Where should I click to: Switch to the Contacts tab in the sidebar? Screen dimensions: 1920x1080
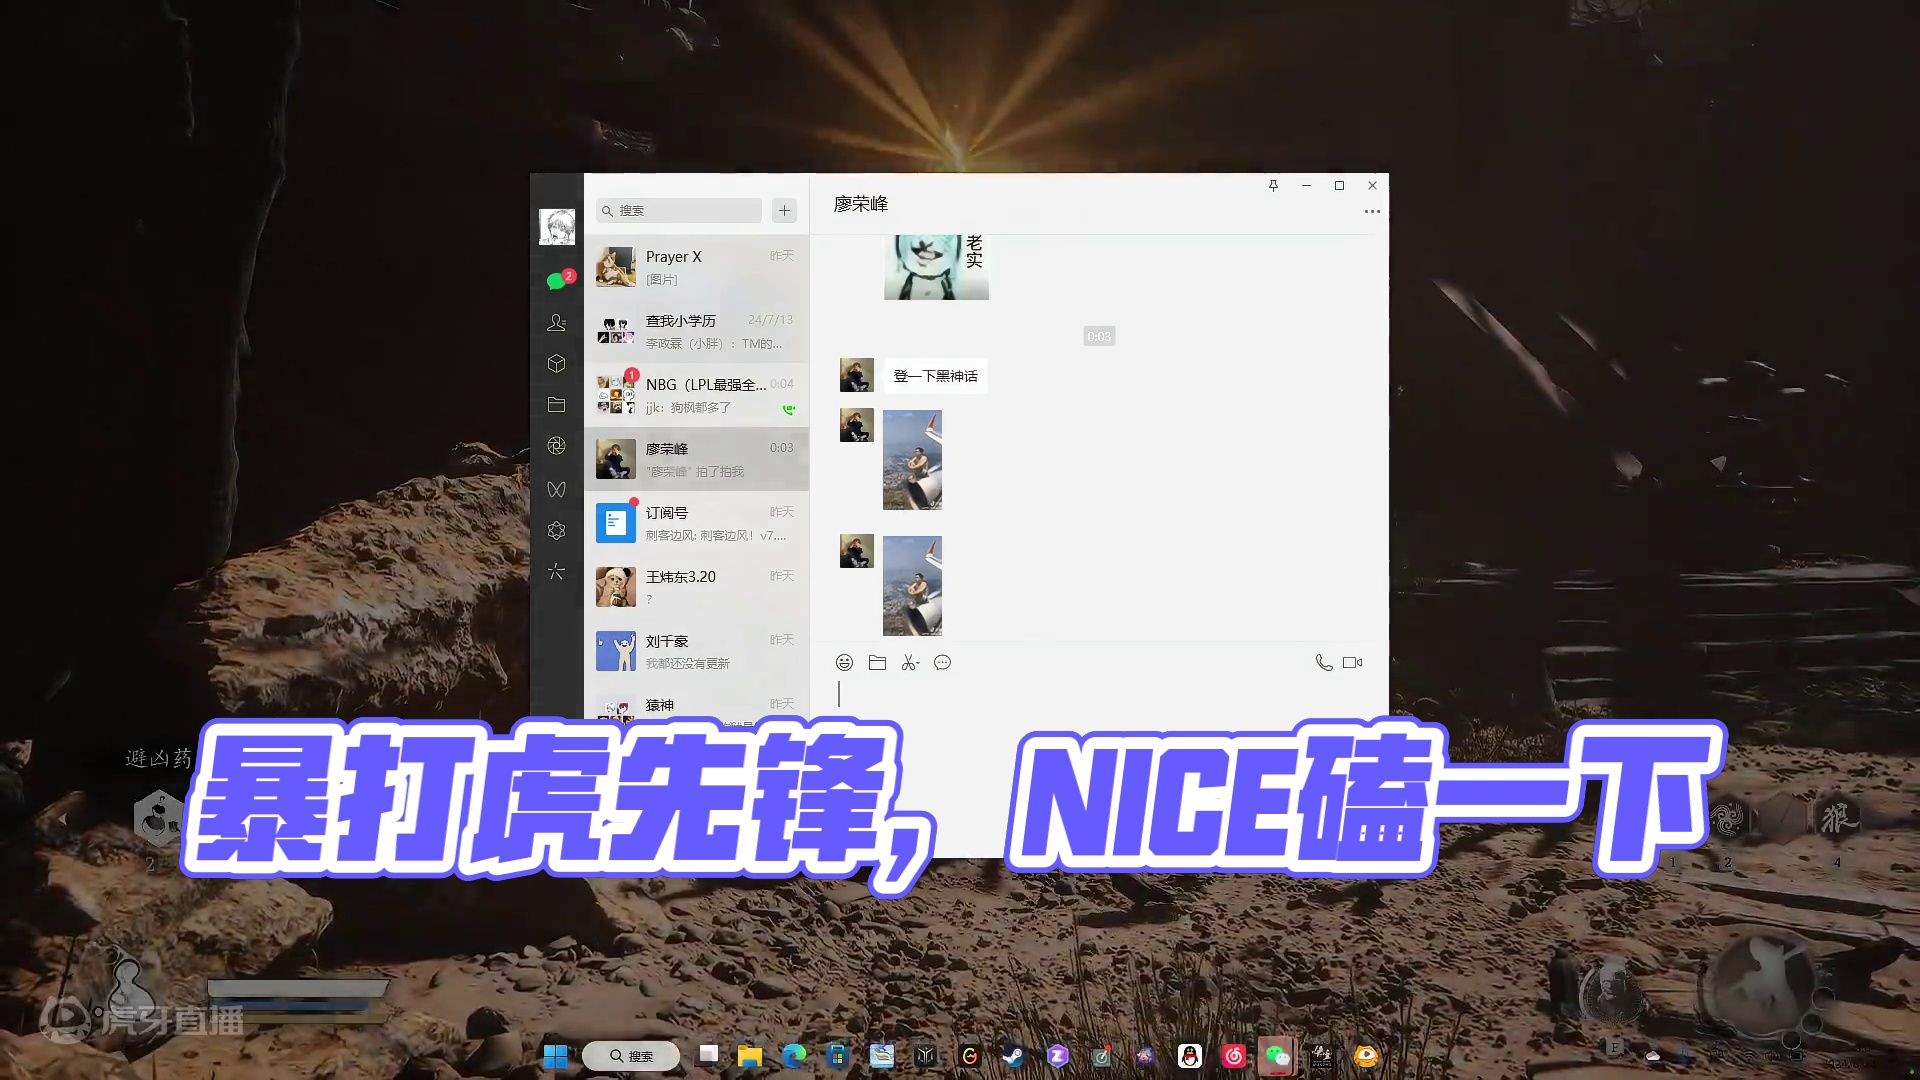pyautogui.click(x=557, y=321)
